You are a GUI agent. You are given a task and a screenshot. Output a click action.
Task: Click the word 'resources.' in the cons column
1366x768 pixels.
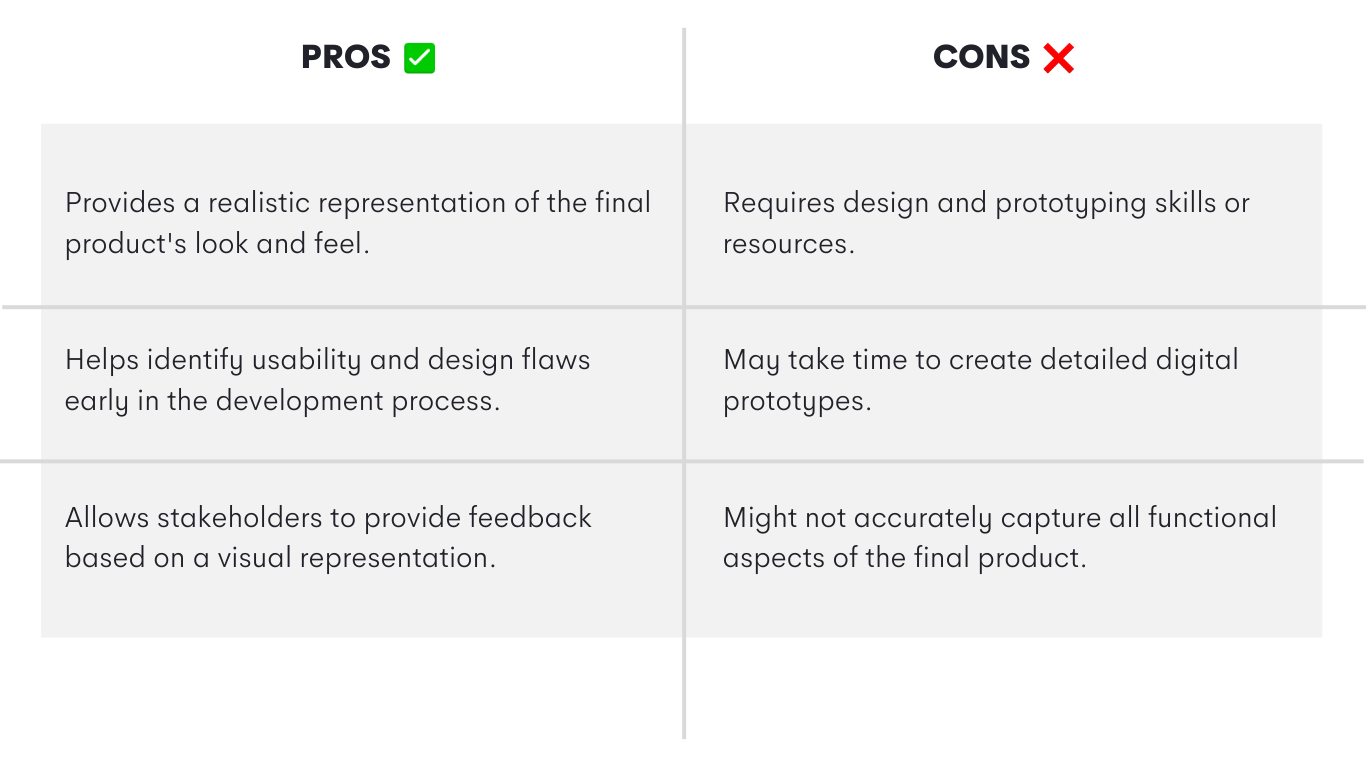click(789, 244)
